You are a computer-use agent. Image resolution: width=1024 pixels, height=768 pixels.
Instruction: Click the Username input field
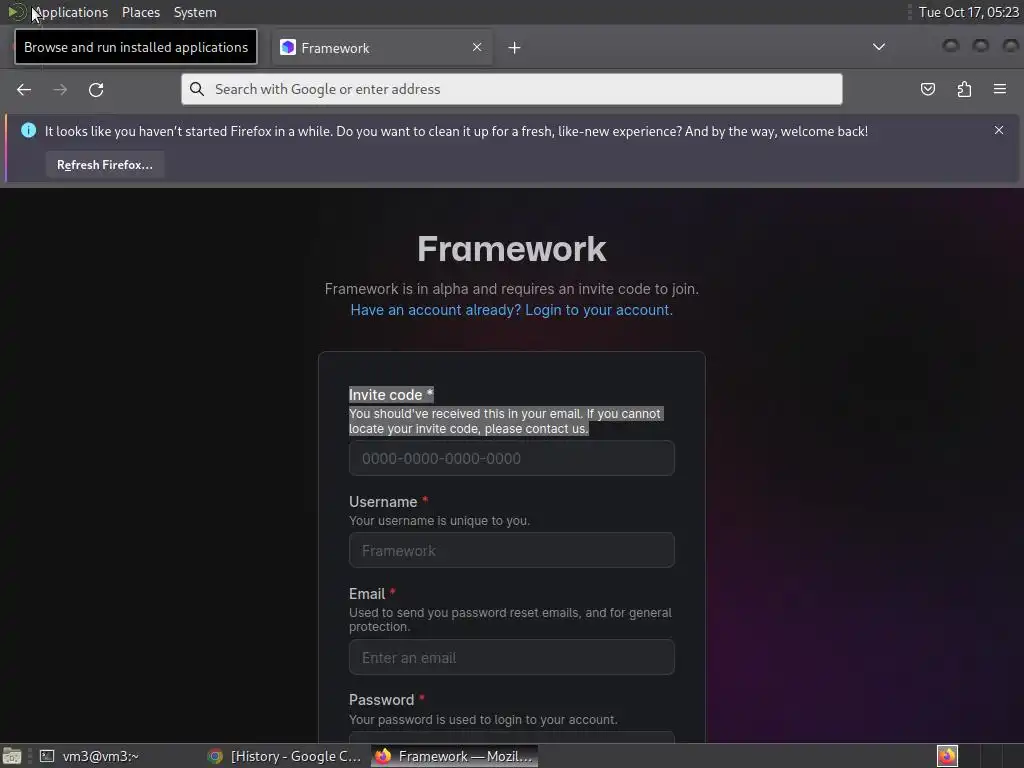coord(511,550)
